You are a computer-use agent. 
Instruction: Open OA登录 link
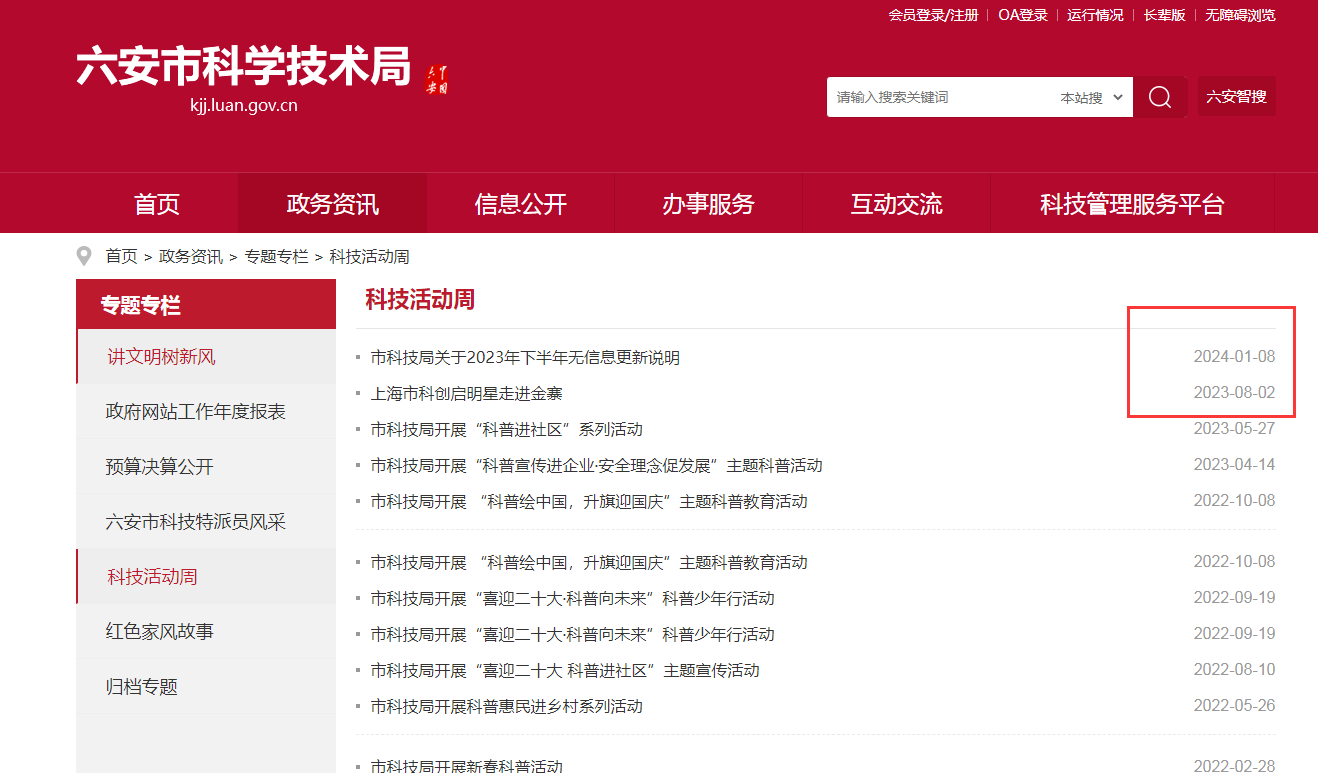coord(1023,15)
